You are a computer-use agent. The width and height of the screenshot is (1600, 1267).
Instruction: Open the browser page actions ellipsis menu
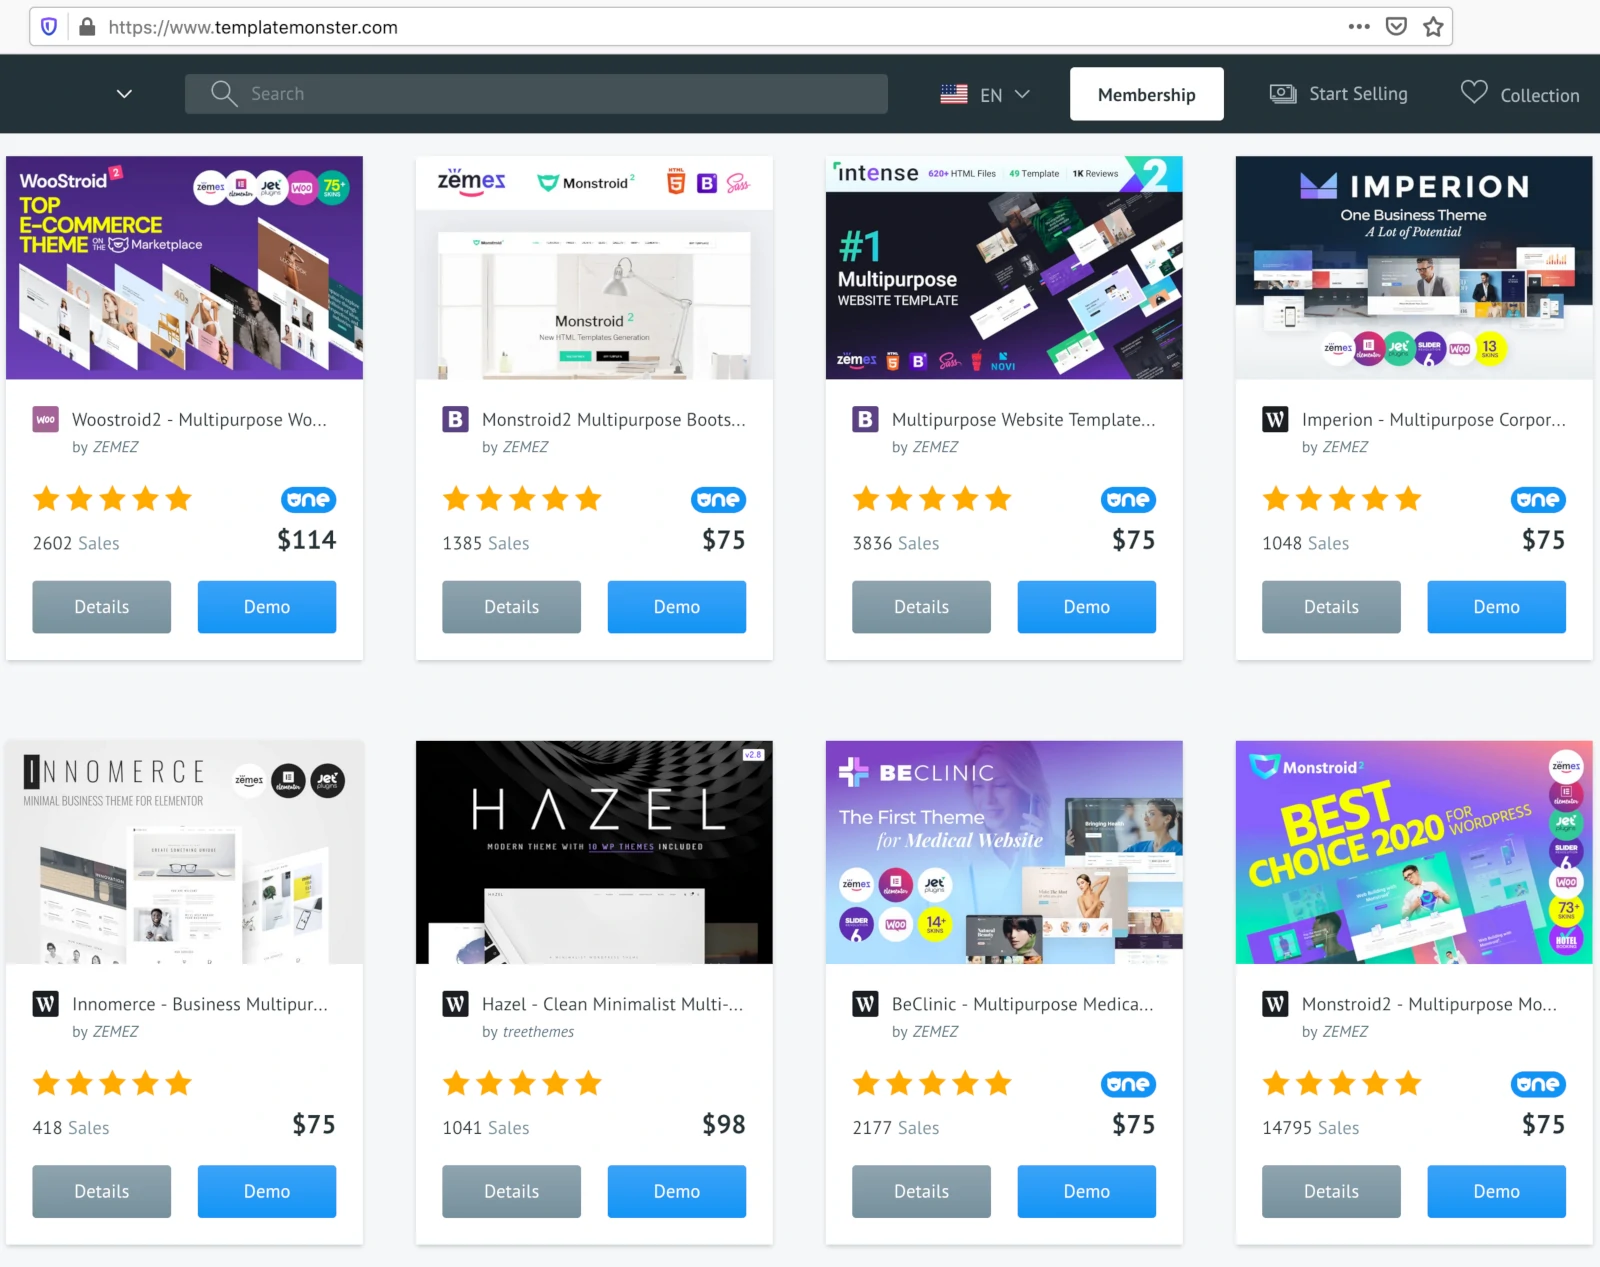coord(1358,27)
